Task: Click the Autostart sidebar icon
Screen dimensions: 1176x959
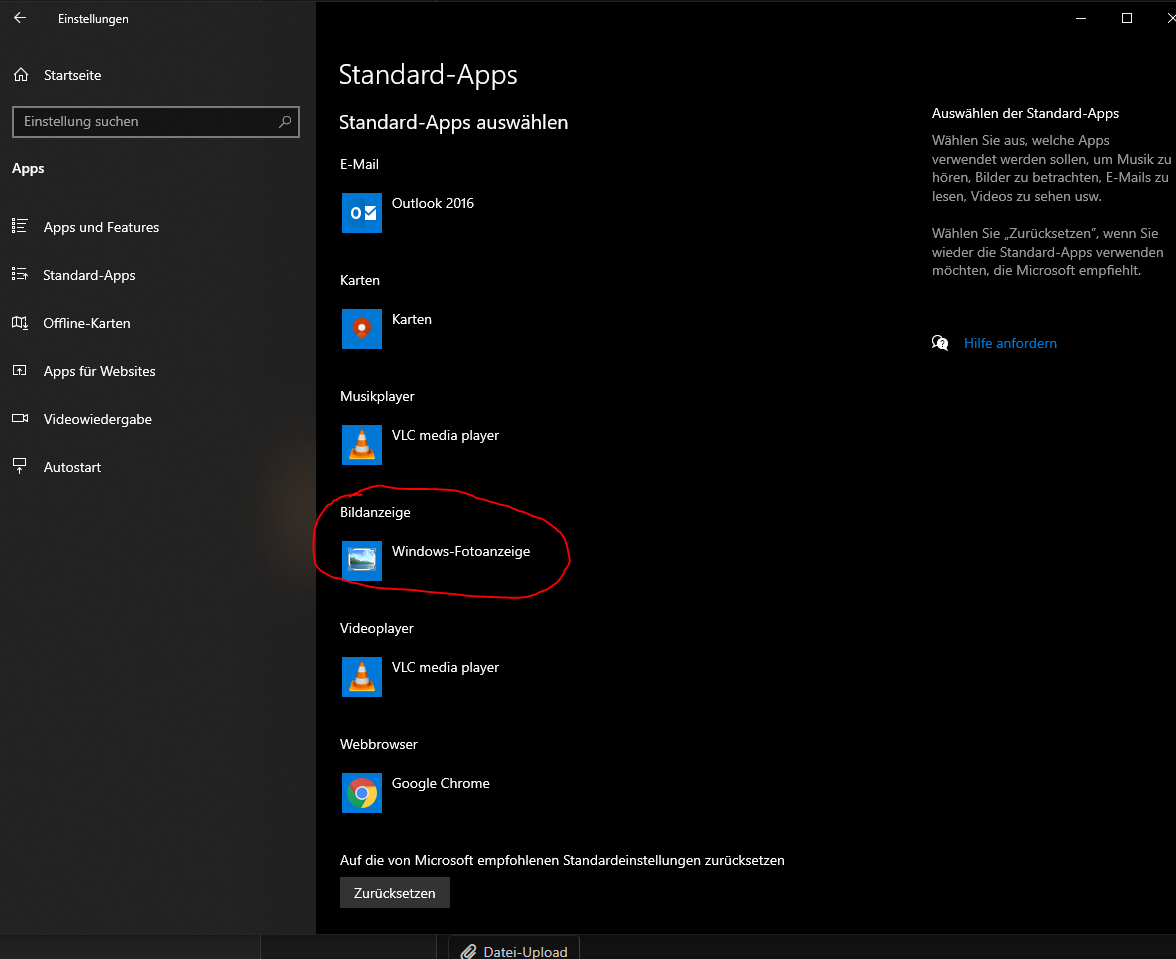Action: pos(20,466)
